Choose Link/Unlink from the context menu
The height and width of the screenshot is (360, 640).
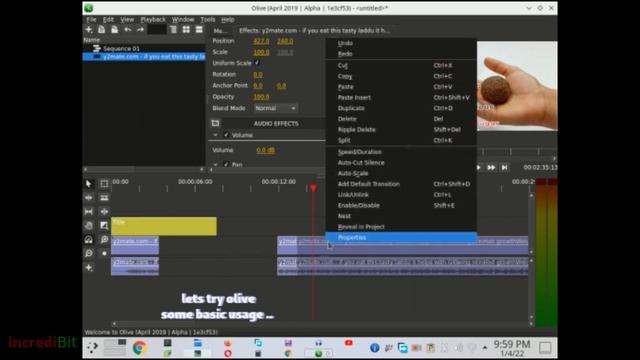[401, 195]
